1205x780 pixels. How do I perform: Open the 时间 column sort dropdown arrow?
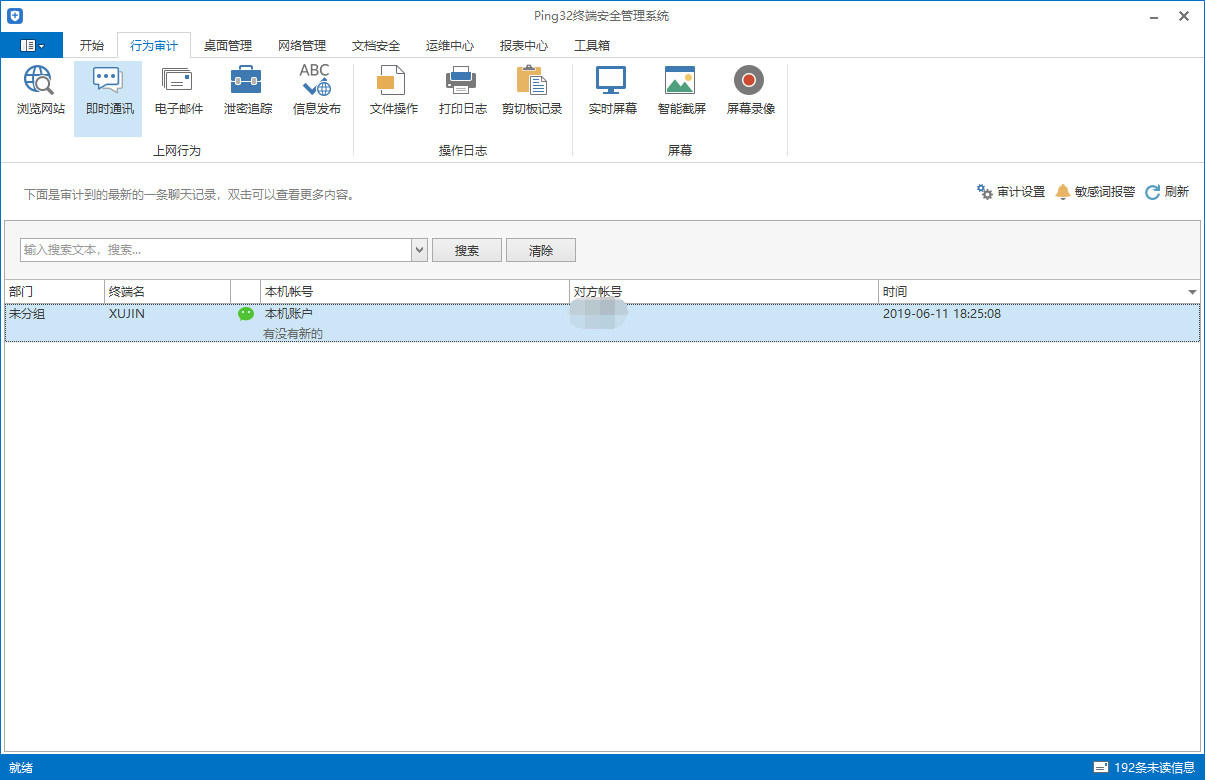[1192, 292]
